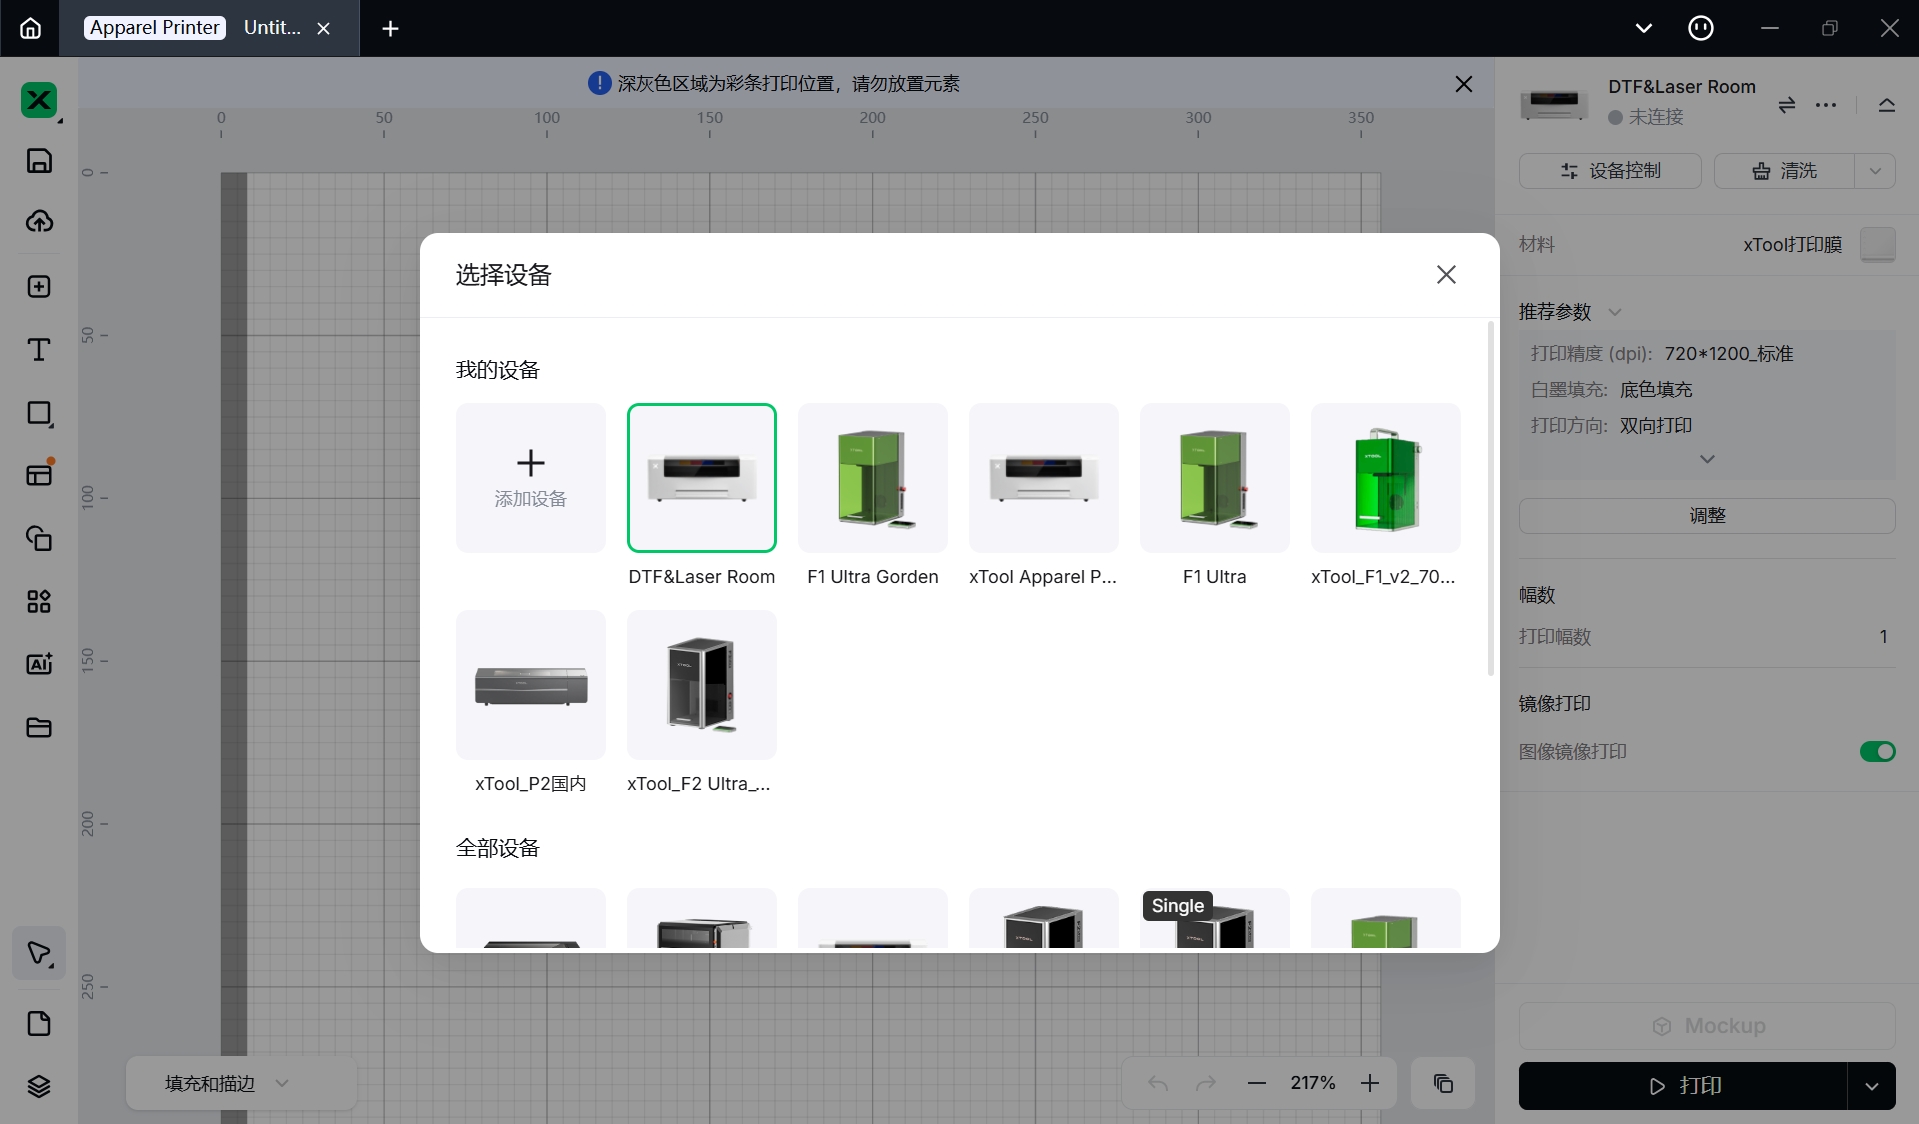Expand more recommended parameters chevron

(x=1707, y=459)
